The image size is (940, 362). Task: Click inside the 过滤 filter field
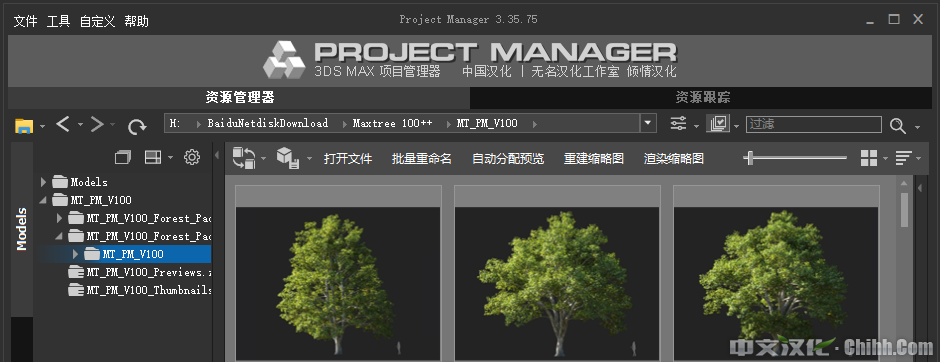[814, 124]
